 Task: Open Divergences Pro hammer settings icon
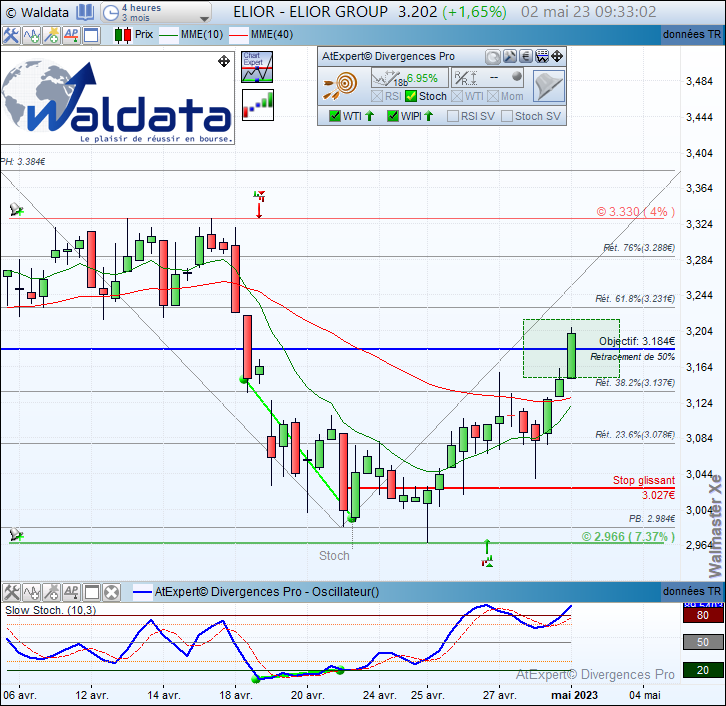pos(510,56)
